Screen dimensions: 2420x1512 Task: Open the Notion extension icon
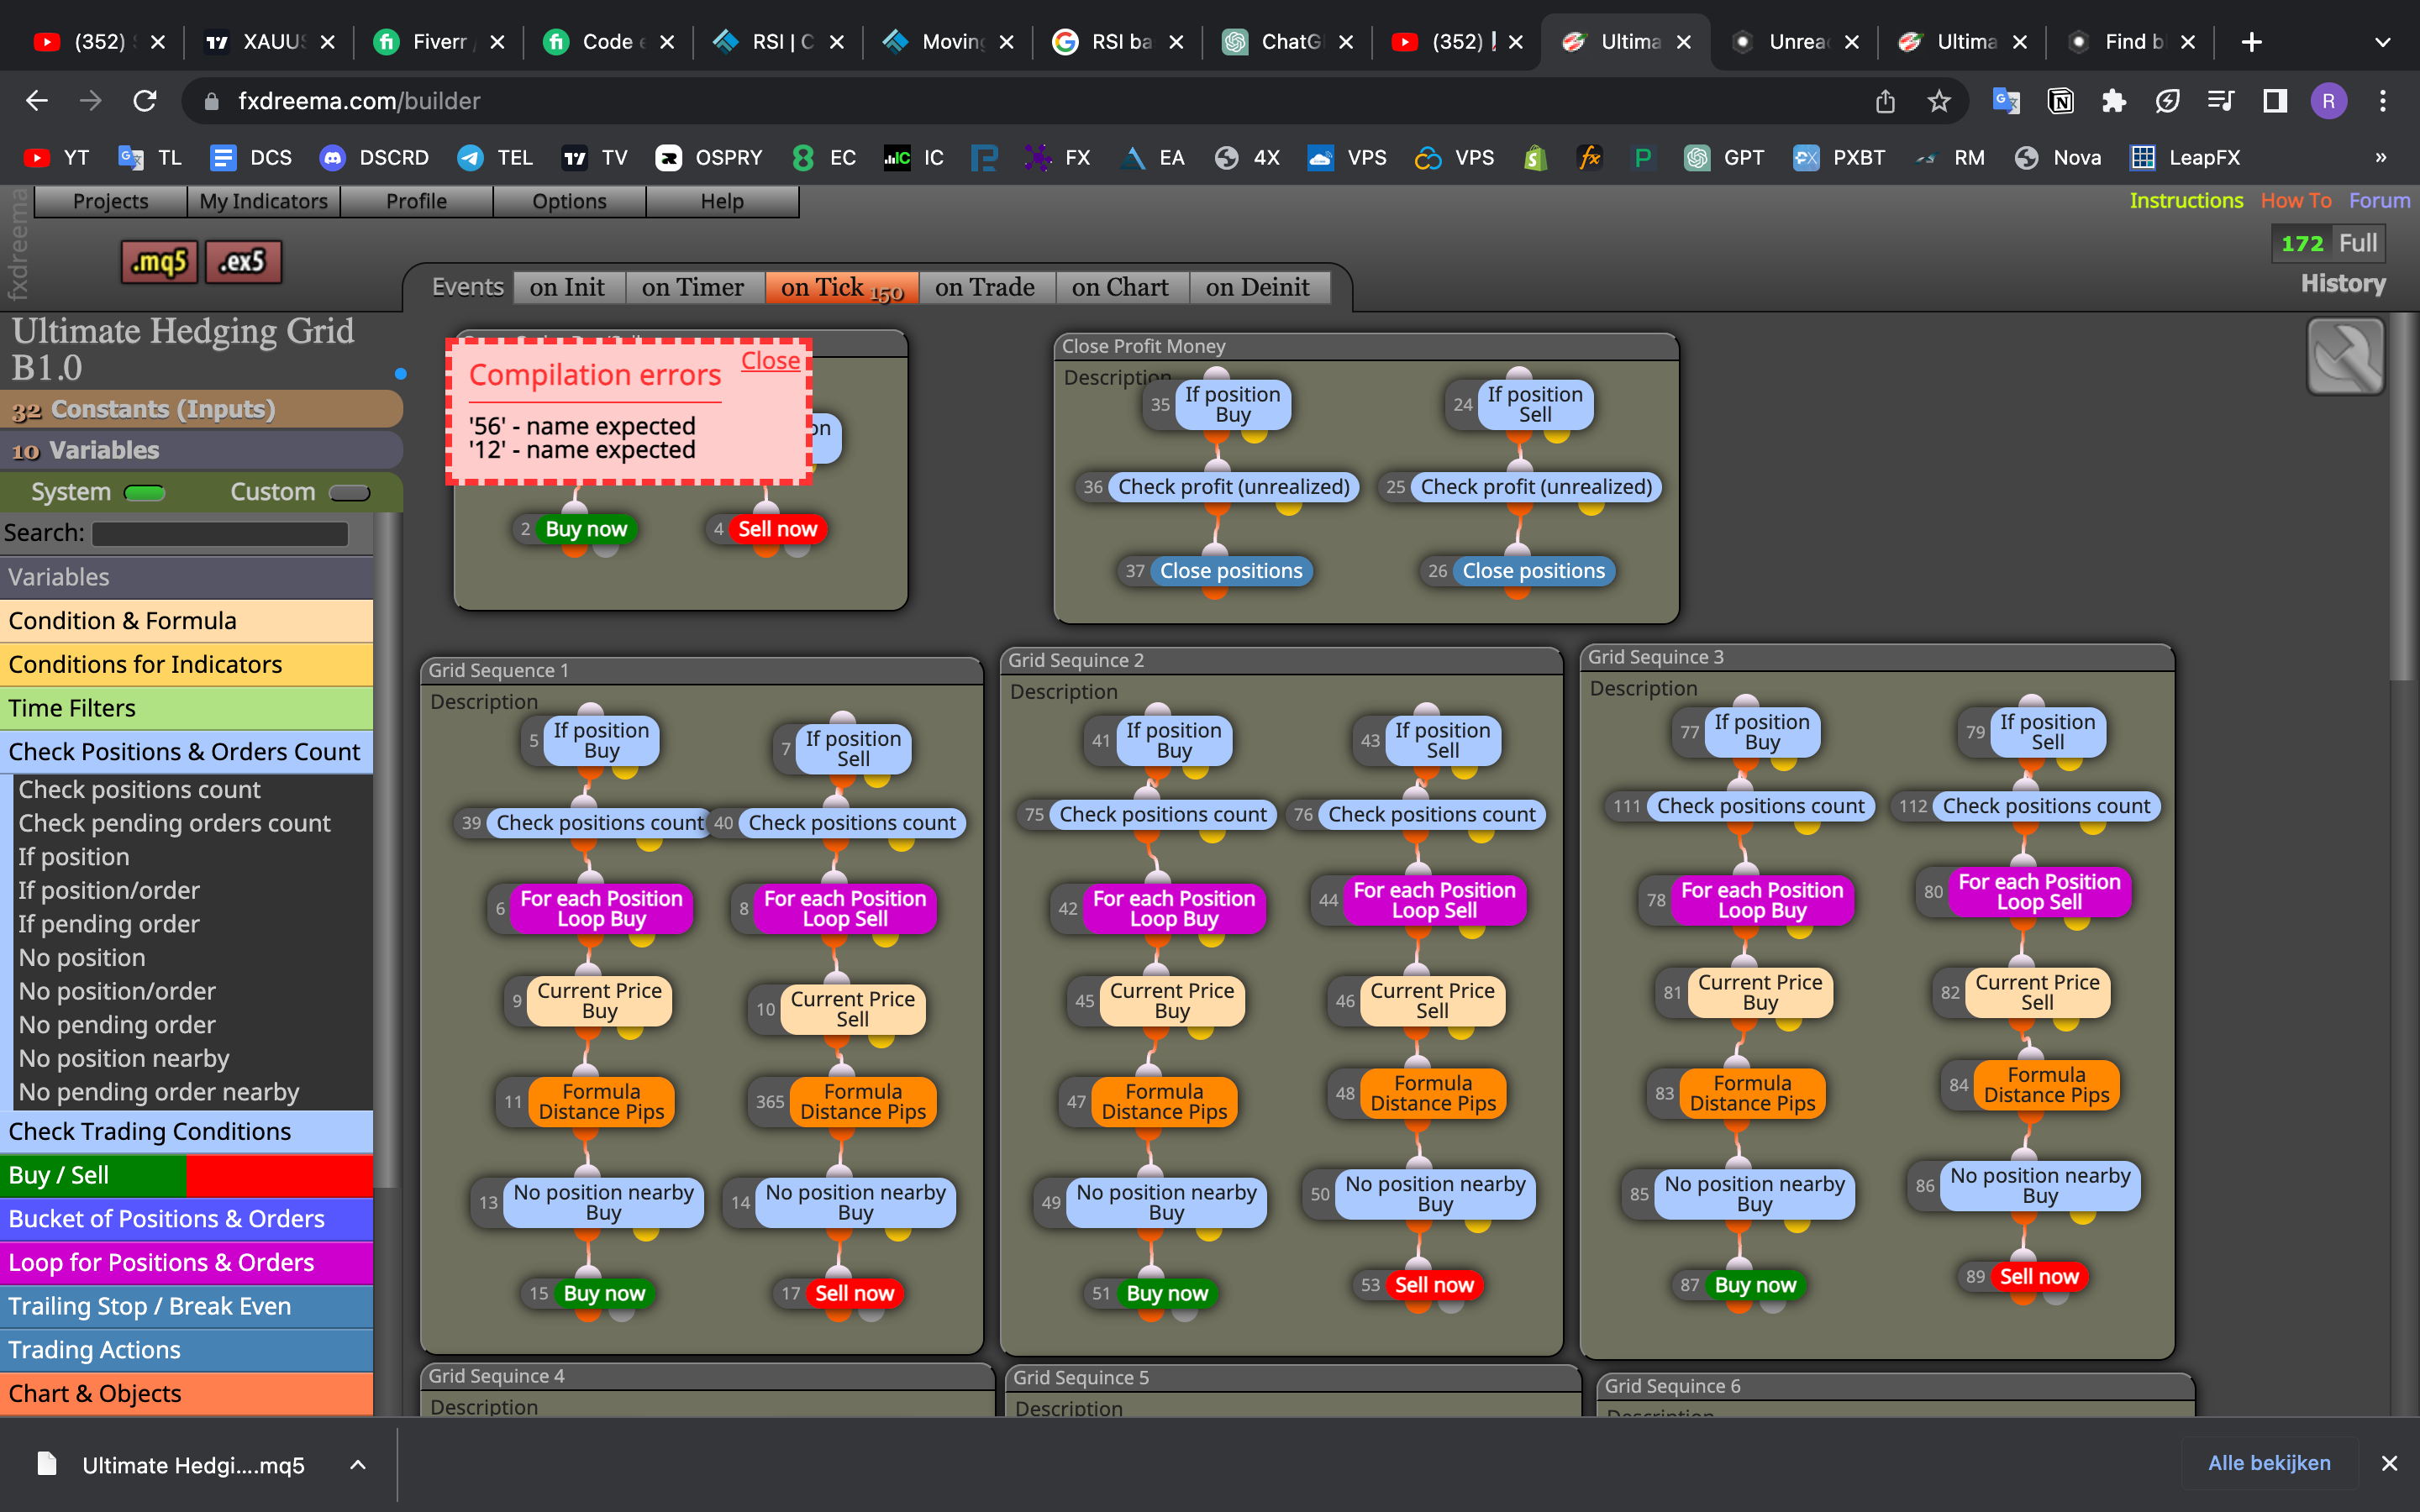pos(2060,101)
